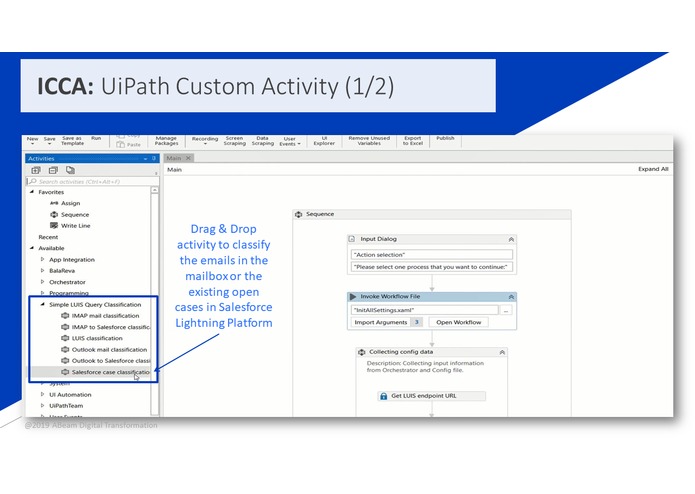Click Save as Template in the ribbon
This screenshot has width=695, height=494.
[72, 140]
